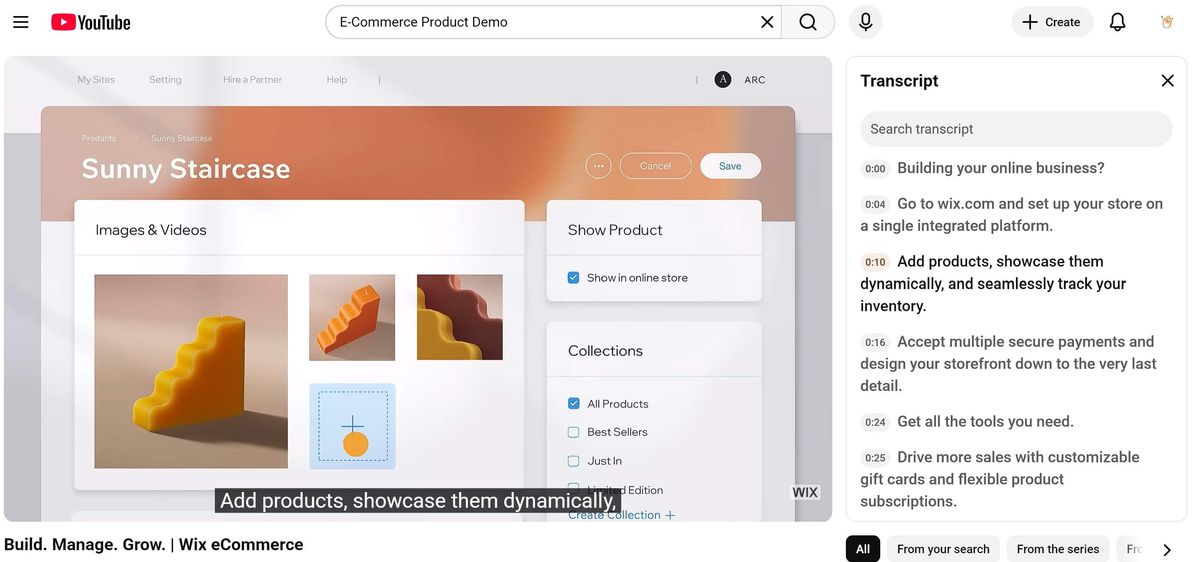Image resolution: width=1200 pixels, height=562 pixels.
Task: Click the ARC profile avatar in video
Action: (x=723, y=79)
